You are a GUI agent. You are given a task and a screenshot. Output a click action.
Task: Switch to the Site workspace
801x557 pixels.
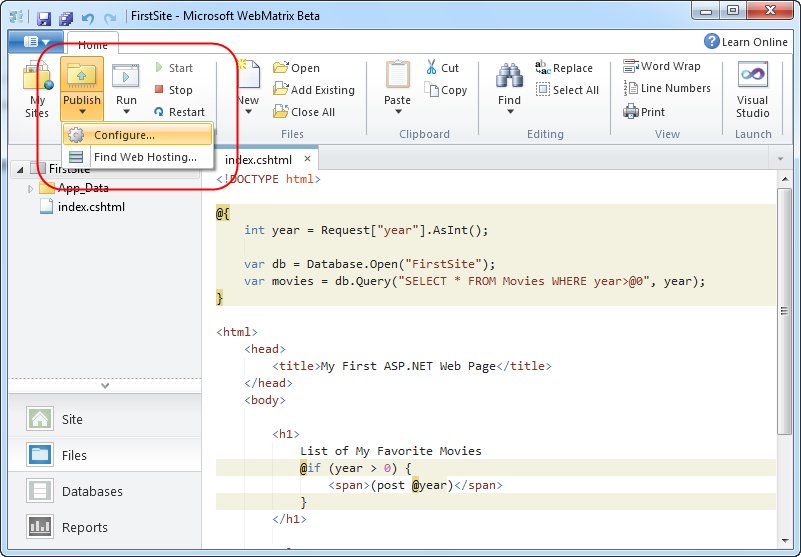tap(105, 419)
